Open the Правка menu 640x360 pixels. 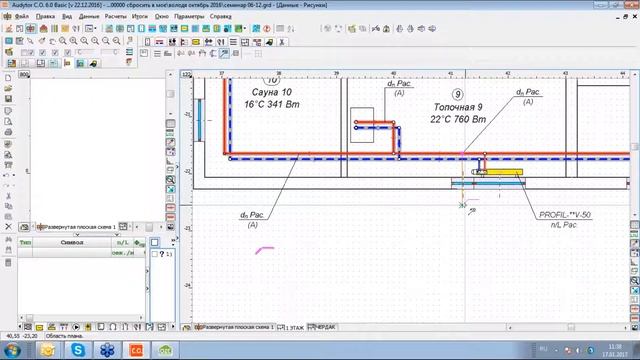coord(45,17)
